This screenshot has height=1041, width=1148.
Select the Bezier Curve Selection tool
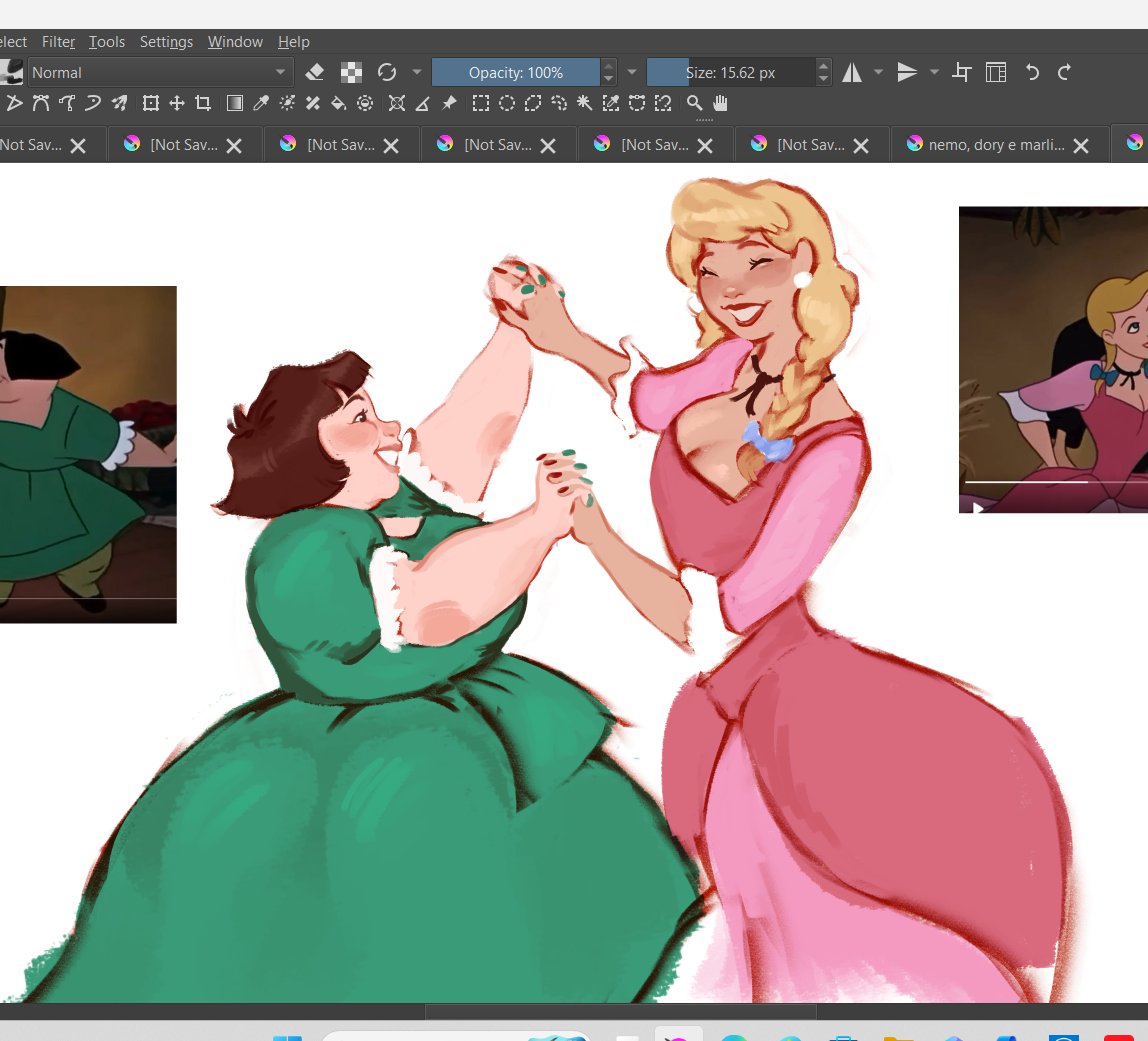637,103
